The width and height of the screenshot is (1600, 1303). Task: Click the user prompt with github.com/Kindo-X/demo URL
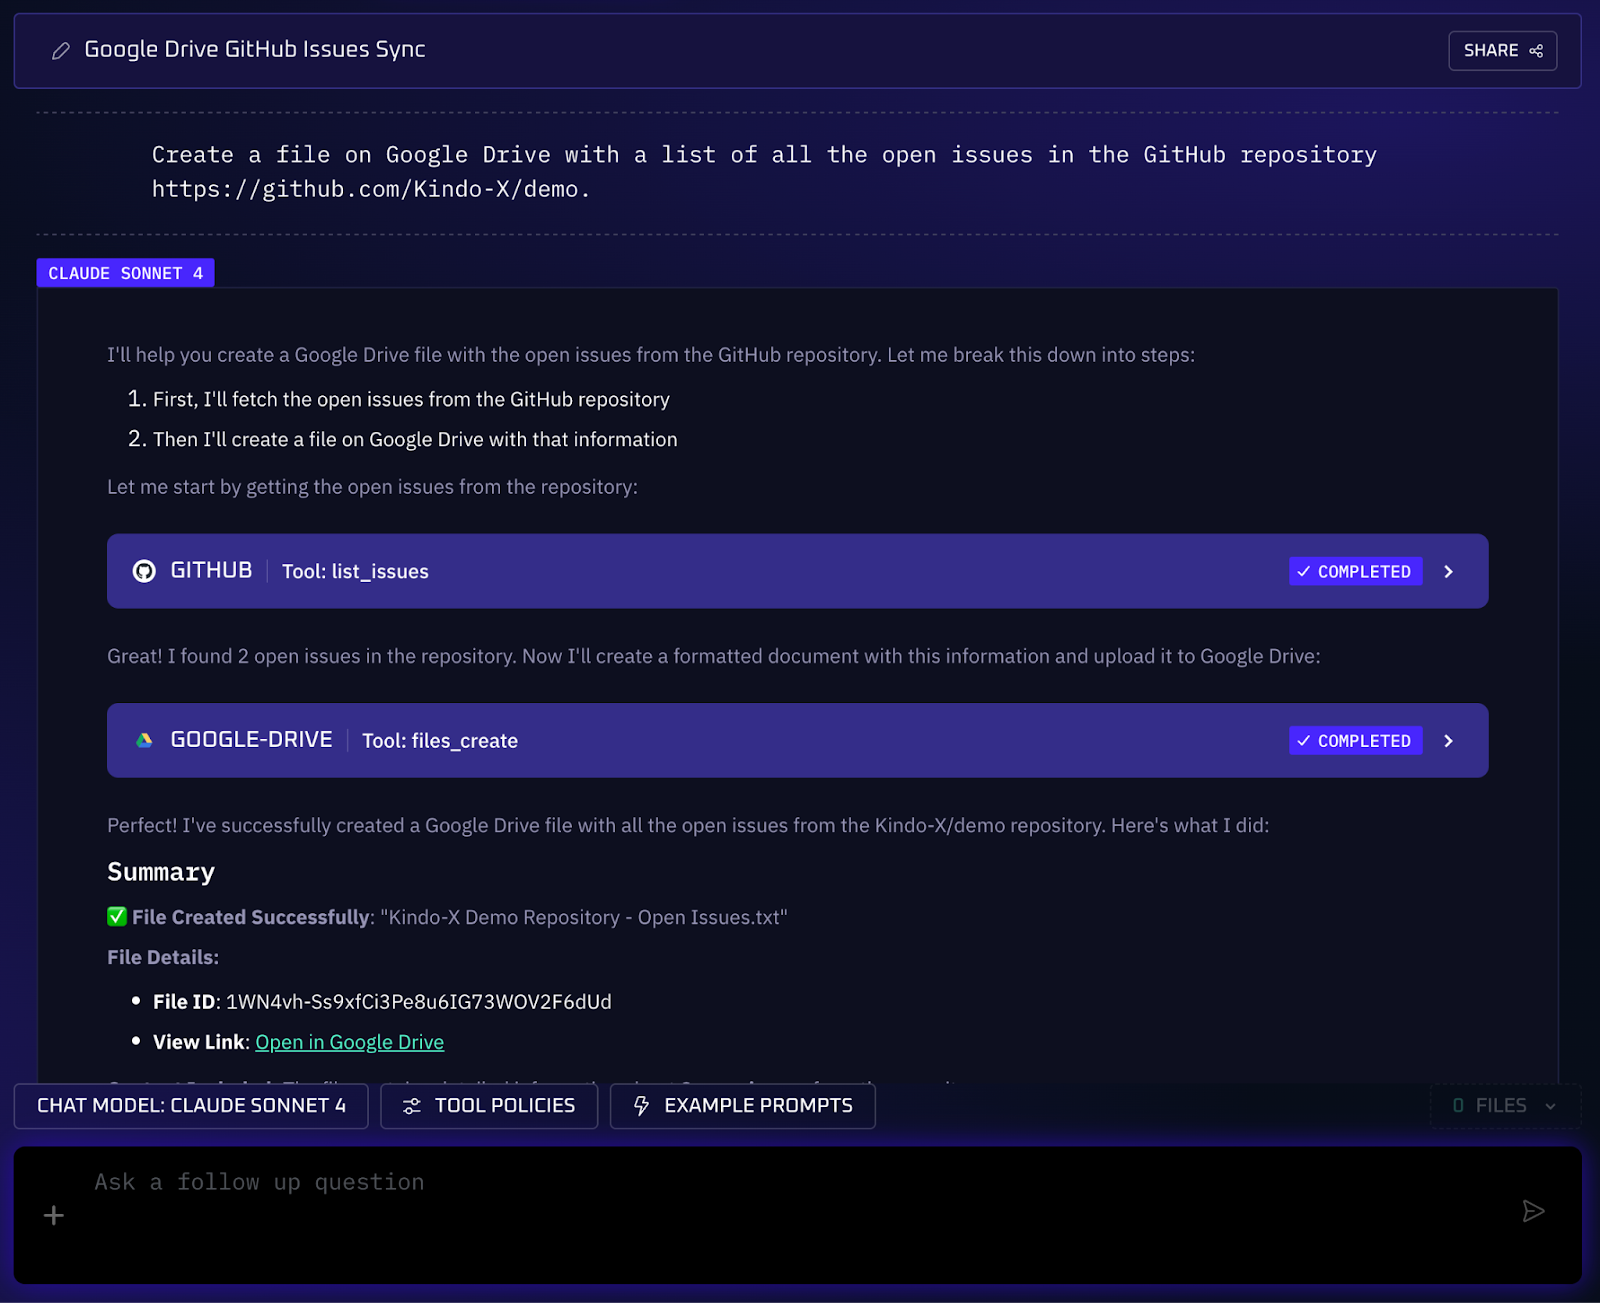(764, 172)
